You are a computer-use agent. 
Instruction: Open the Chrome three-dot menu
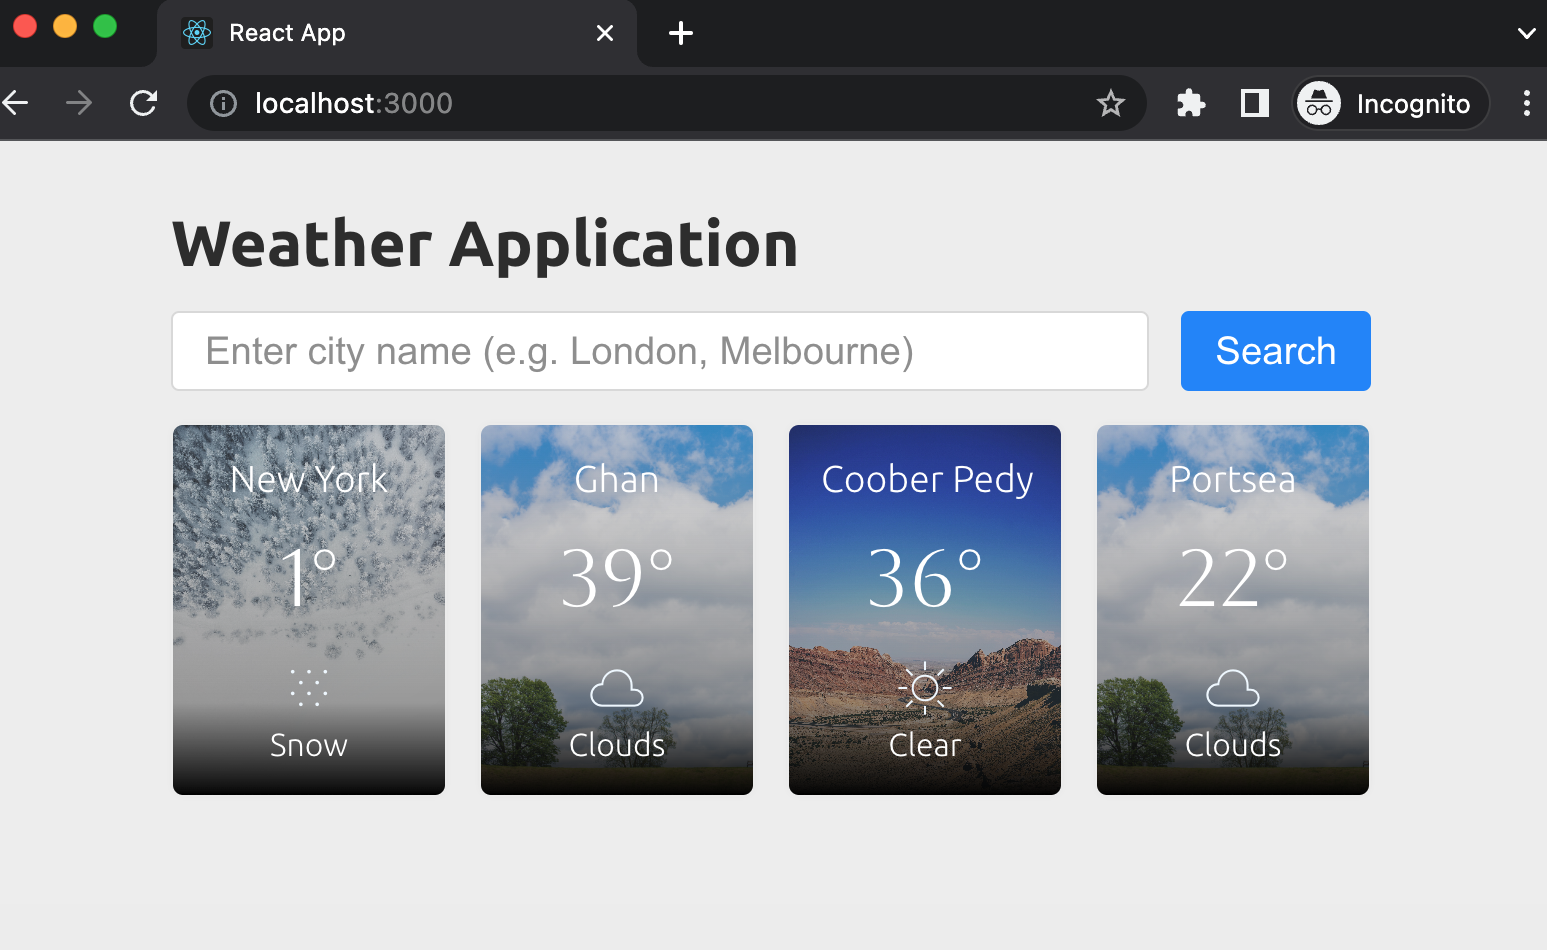pos(1526,103)
